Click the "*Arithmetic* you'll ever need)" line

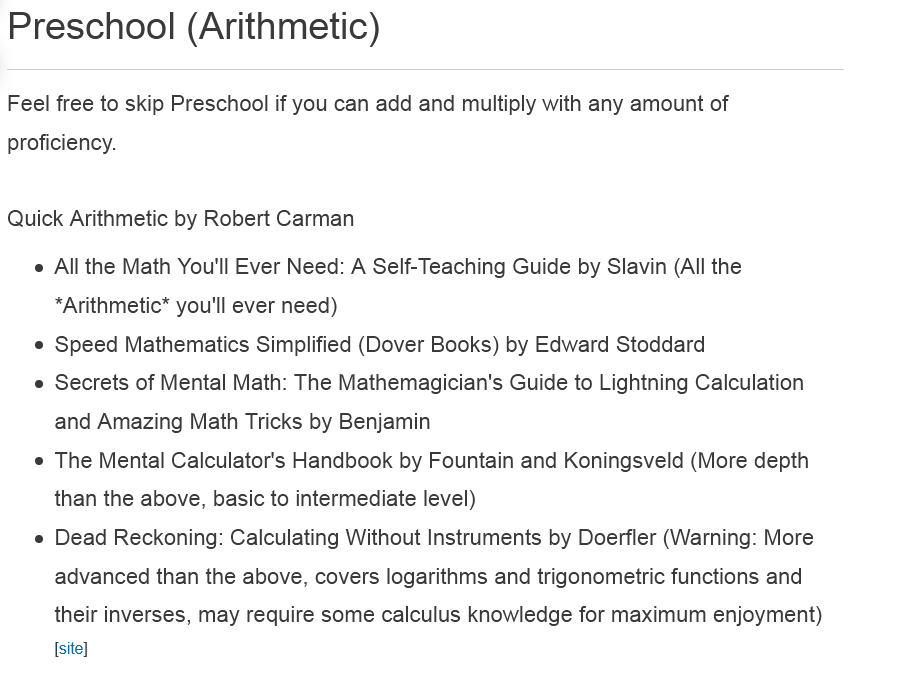coord(196,305)
